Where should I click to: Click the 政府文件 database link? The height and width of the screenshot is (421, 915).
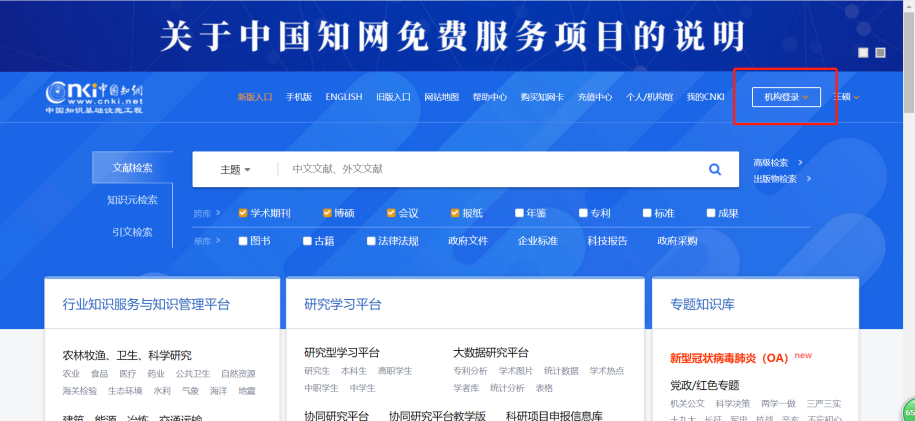click(x=468, y=241)
